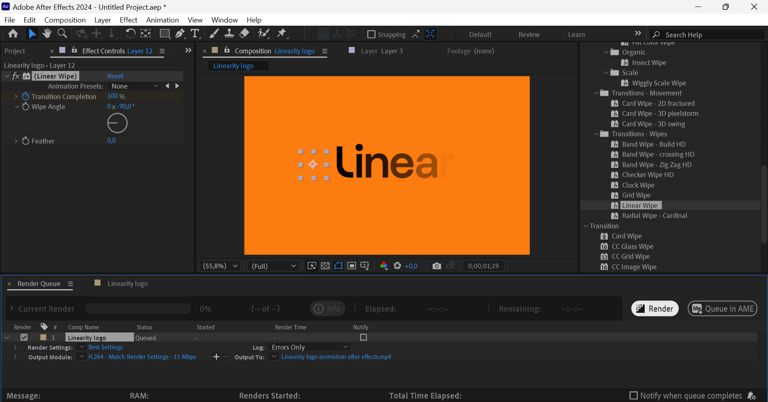
Task: Open grid and guide options icon
Action: (365, 266)
